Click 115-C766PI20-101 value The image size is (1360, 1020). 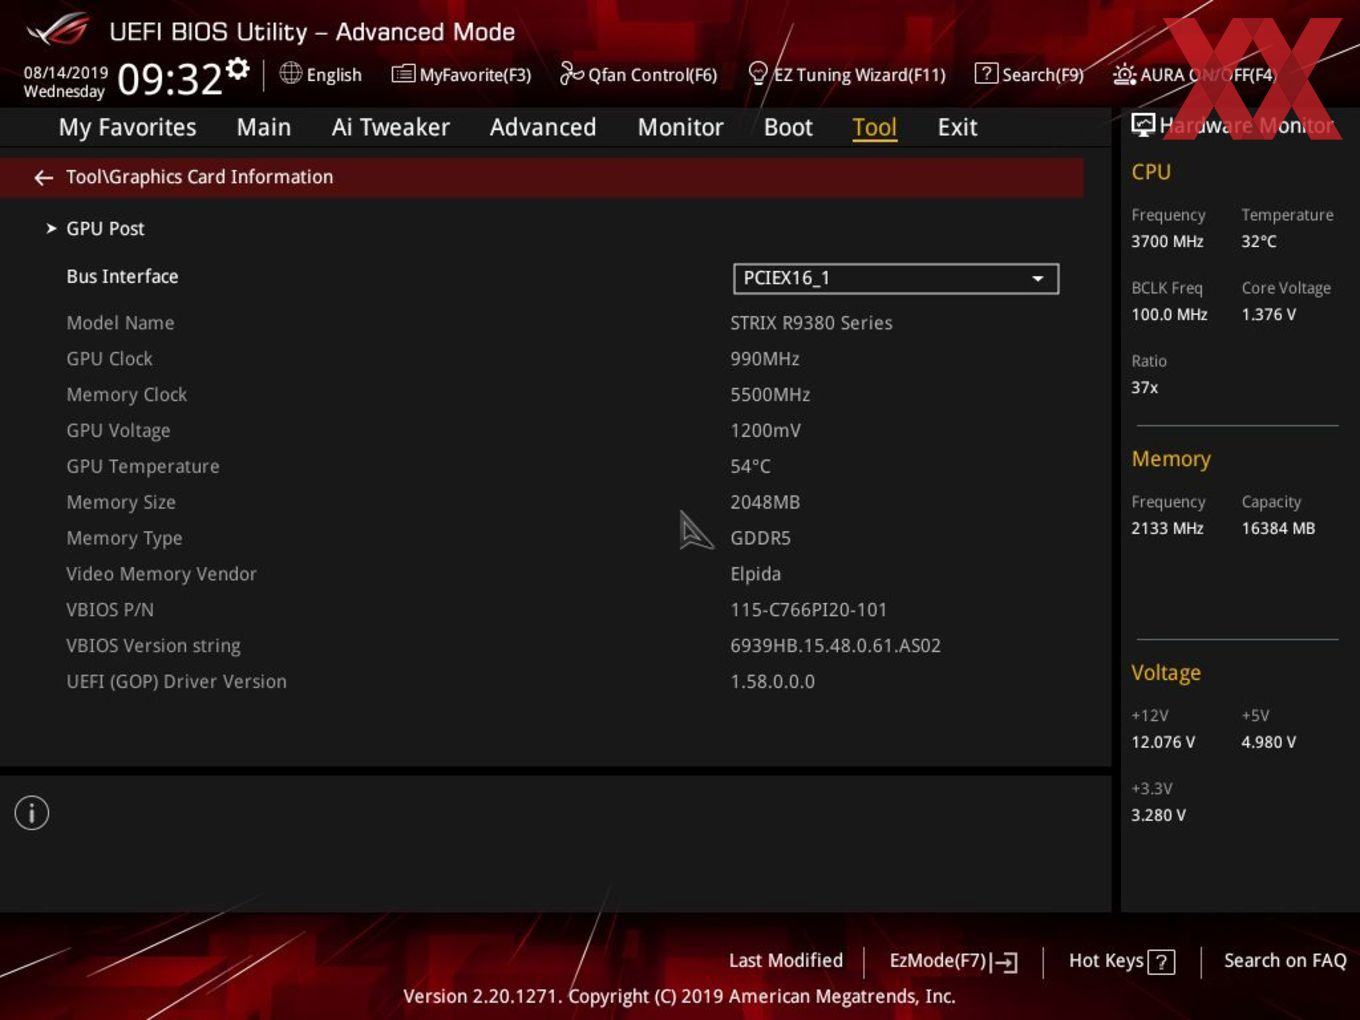pyautogui.click(x=809, y=610)
